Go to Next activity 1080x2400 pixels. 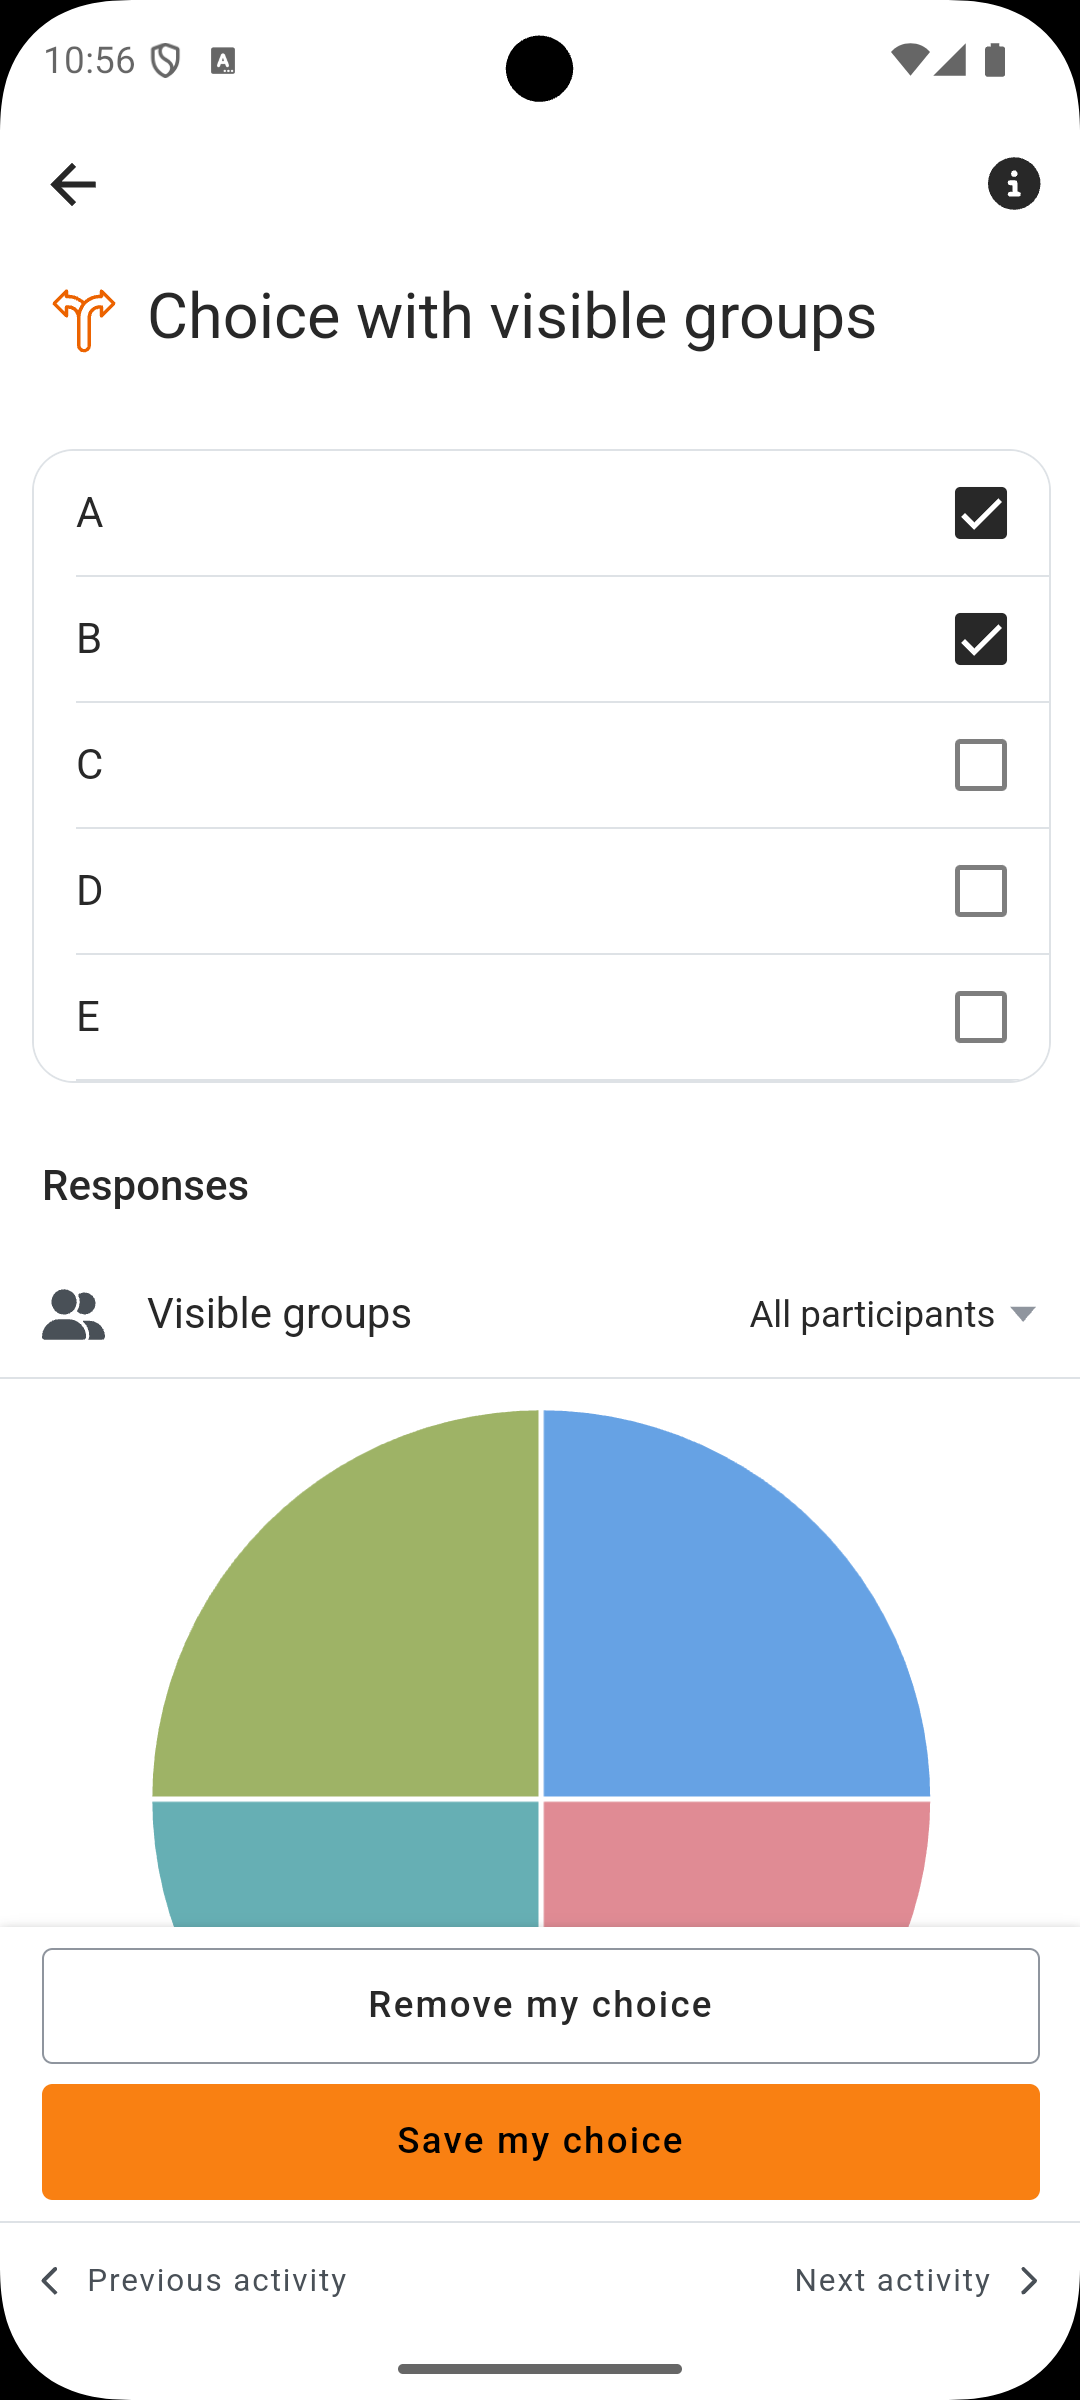click(918, 2280)
